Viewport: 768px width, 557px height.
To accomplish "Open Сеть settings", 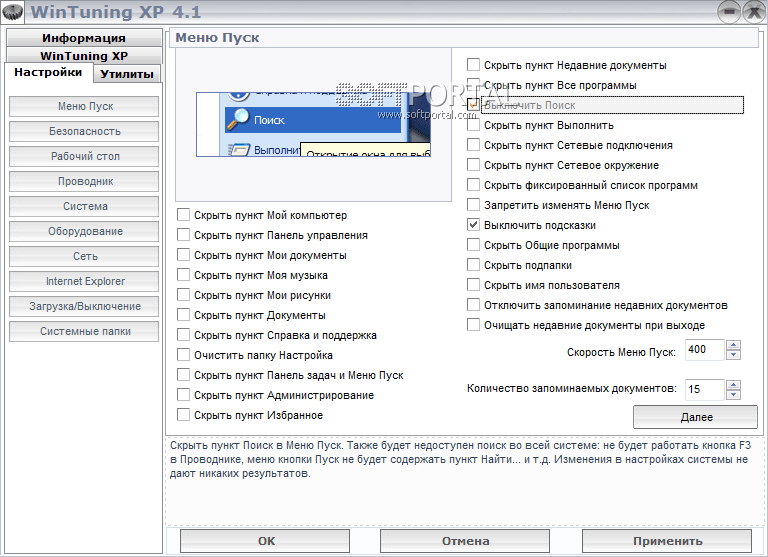I will click(84, 256).
